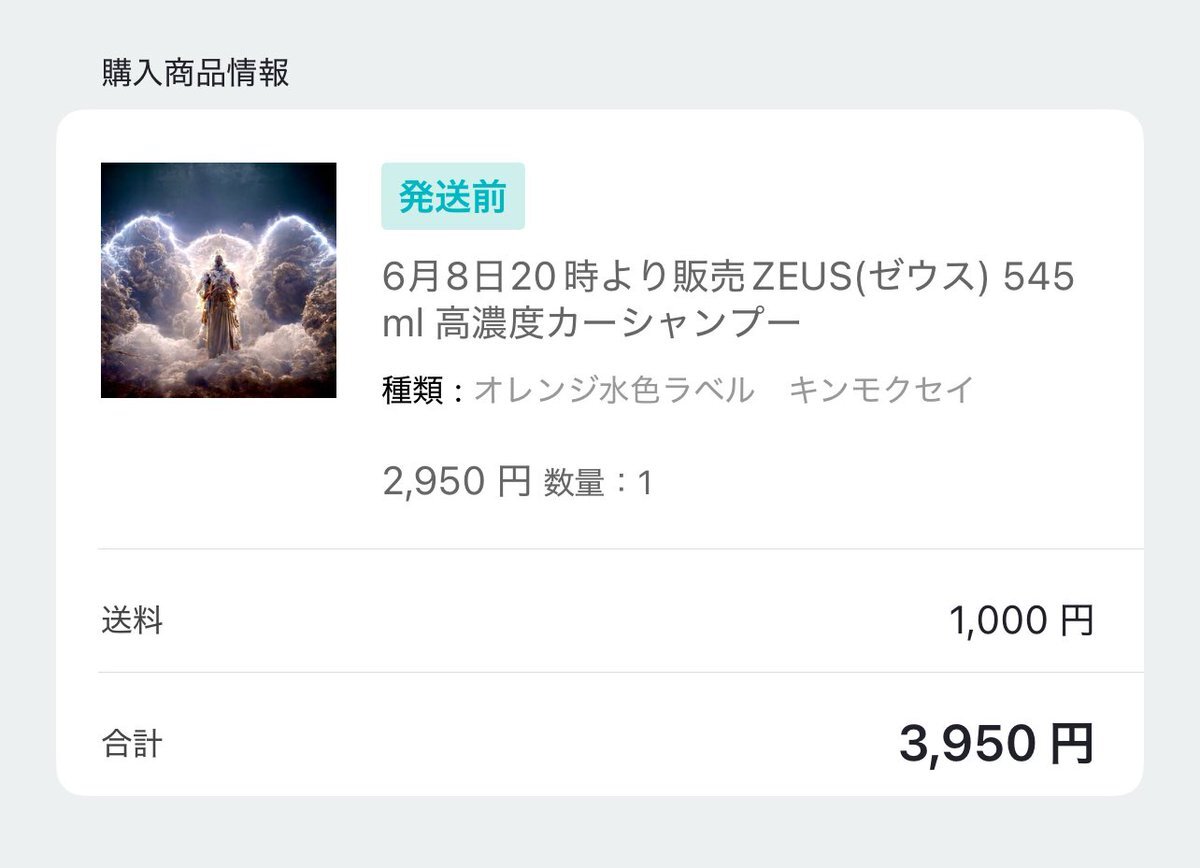Select the 数量:1 quantity text
Image resolution: width=1200 pixels, height=868 pixels.
(598, 484)
